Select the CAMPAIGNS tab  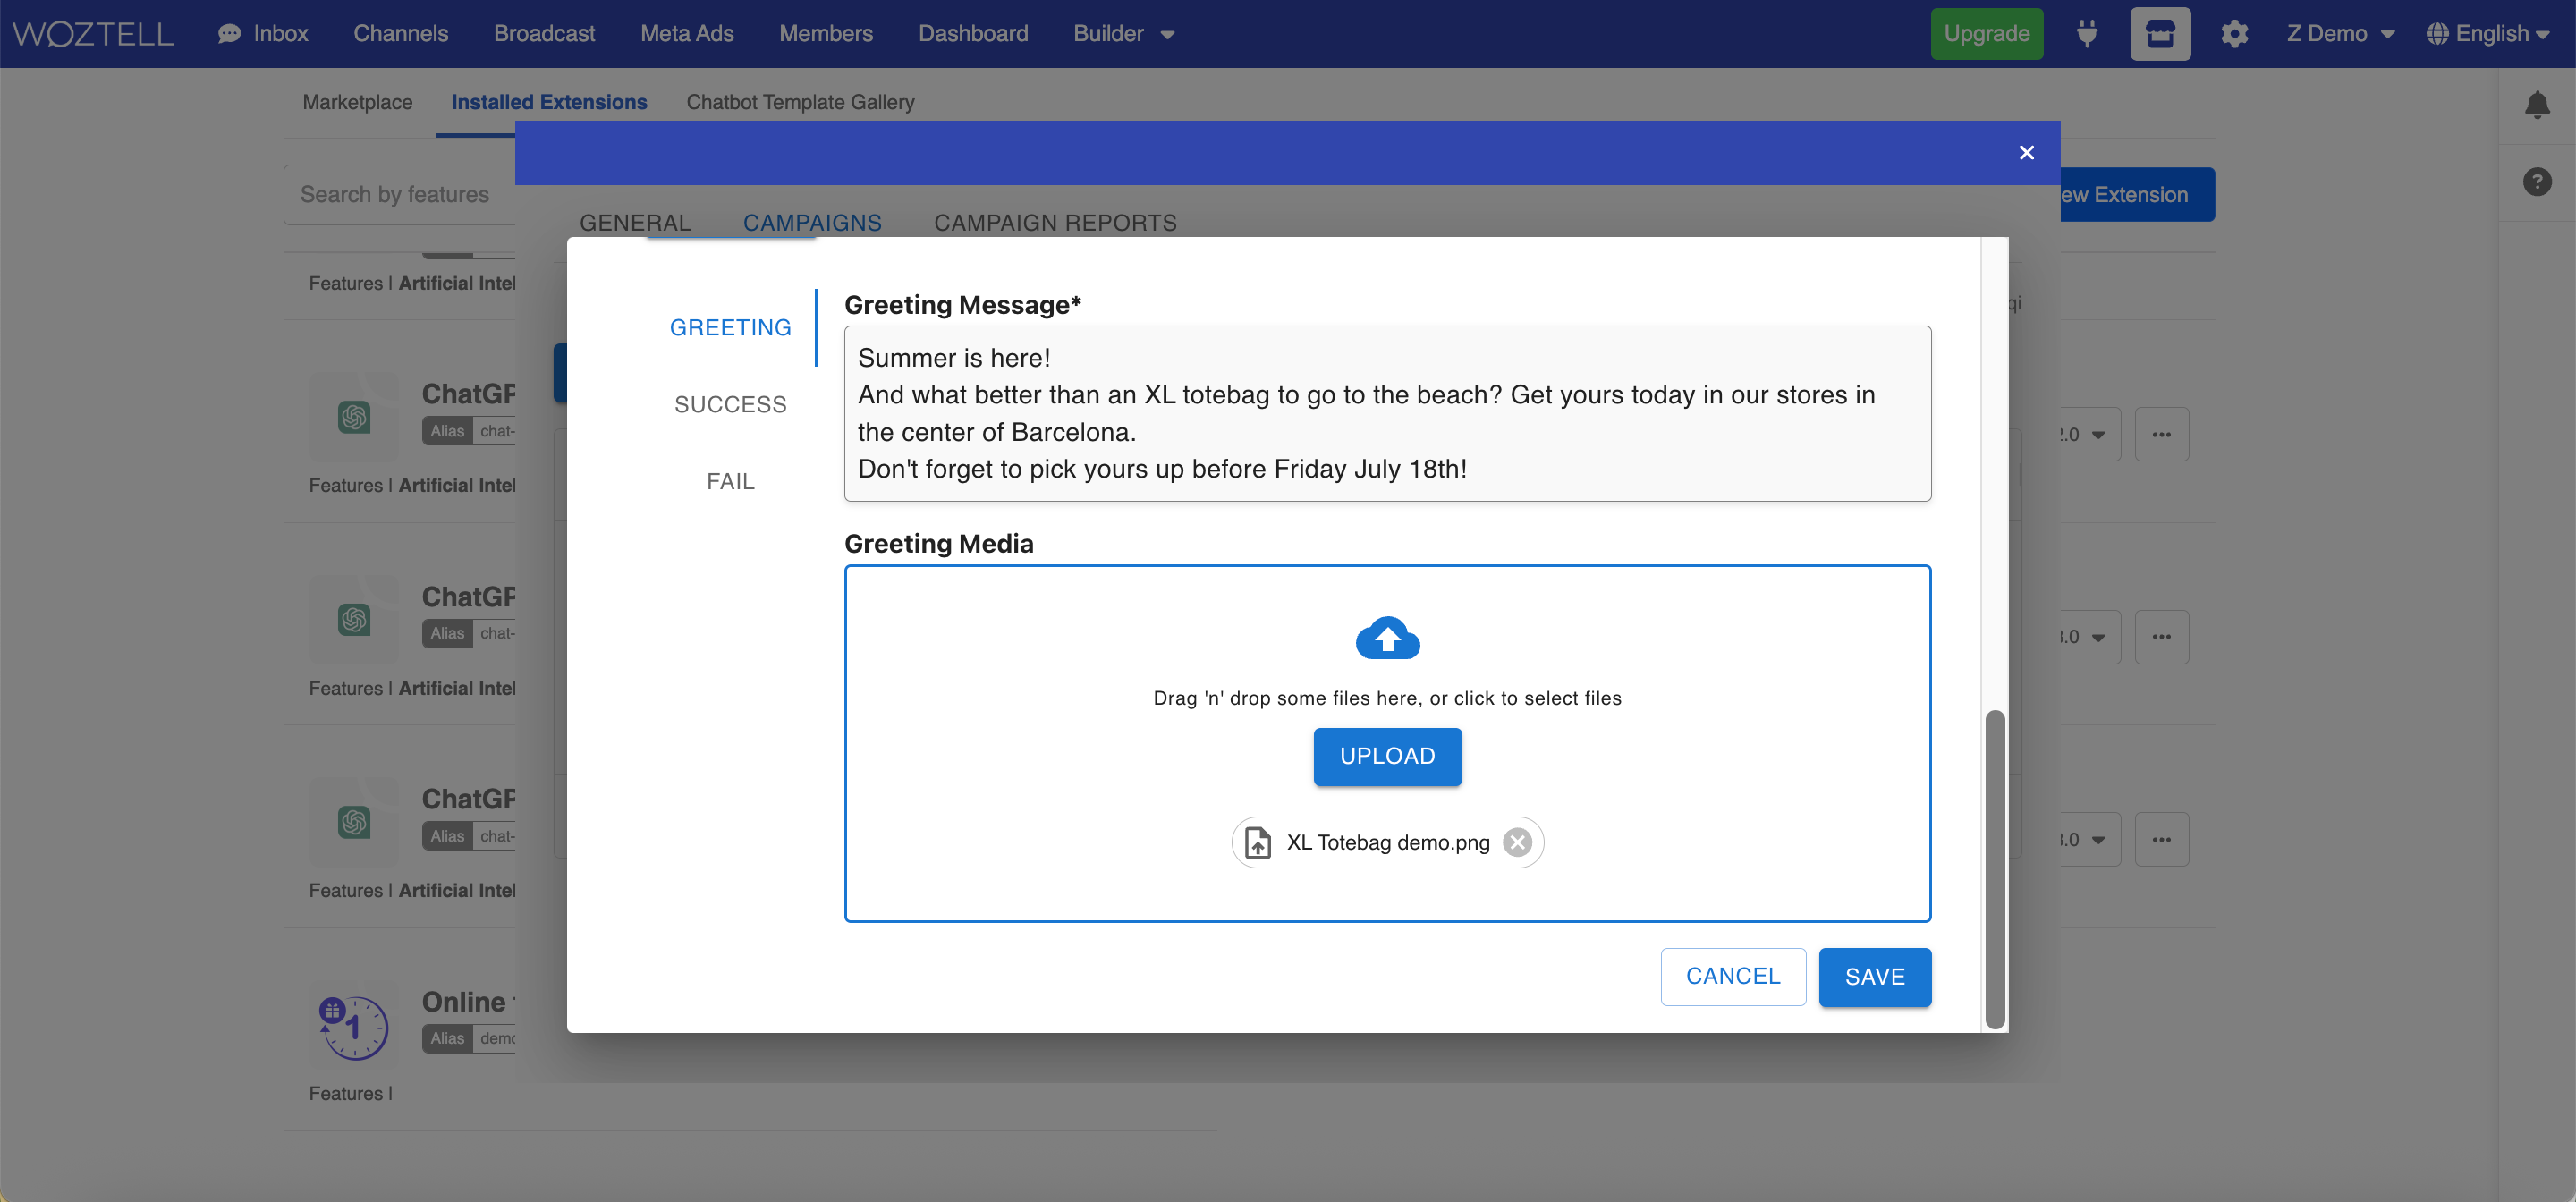point(812,222)
